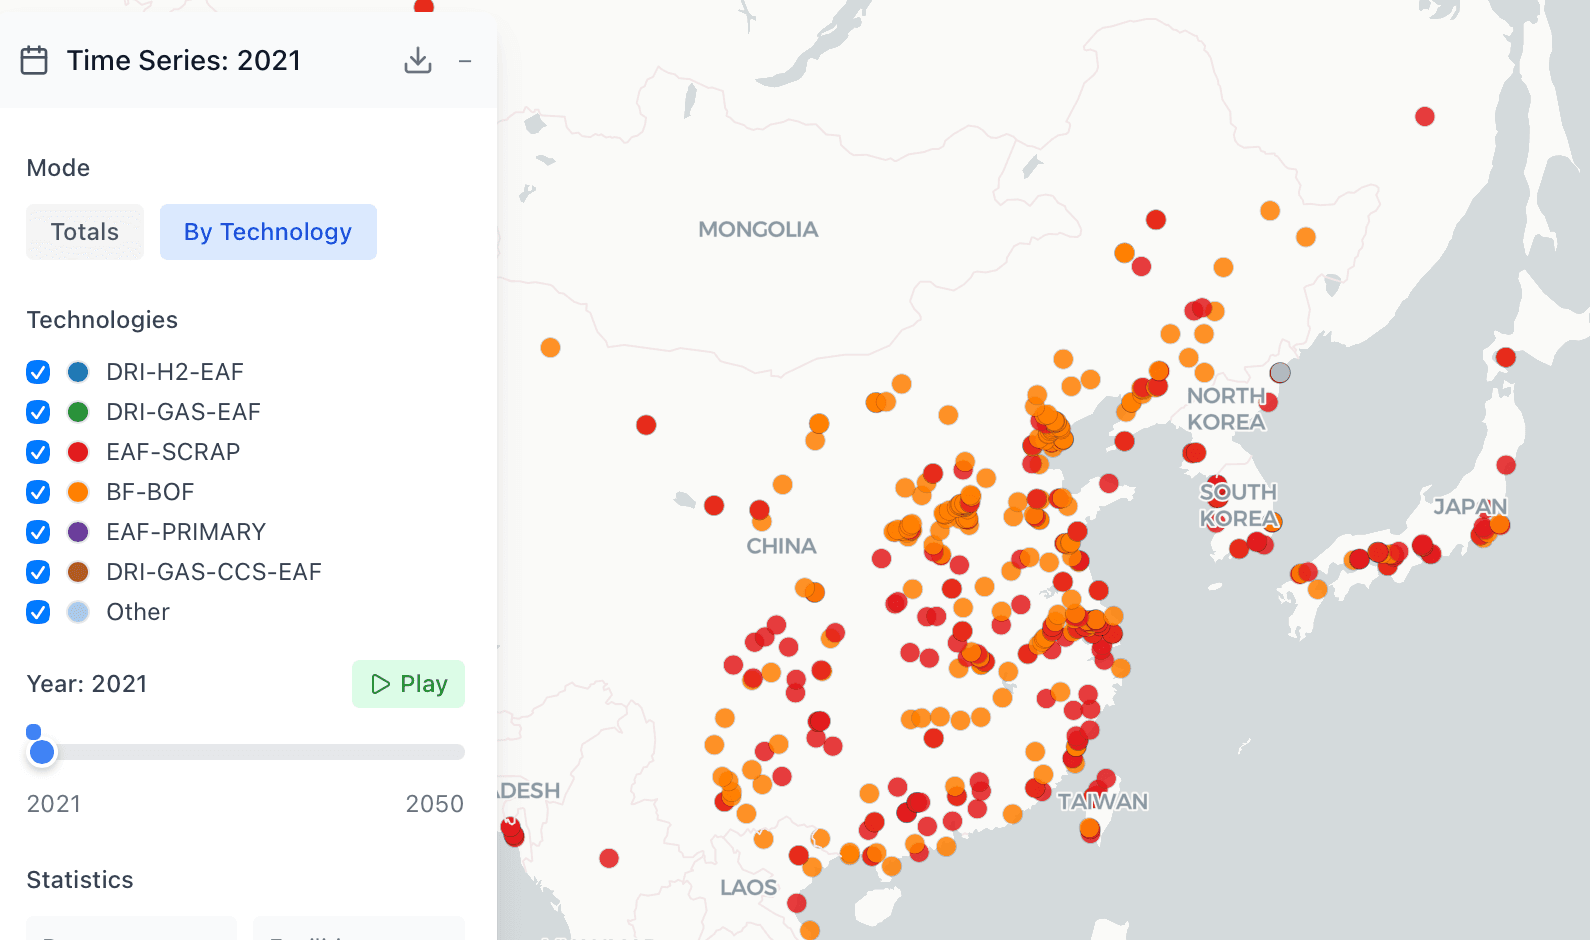Click the 2050 slider end label

(435, 804)
